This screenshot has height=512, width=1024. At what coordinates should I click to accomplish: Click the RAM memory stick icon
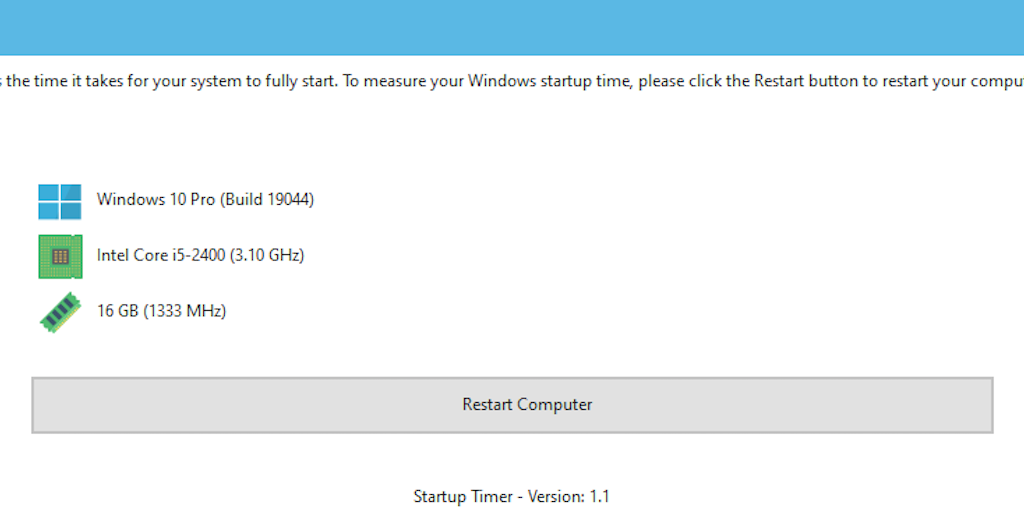60,311
